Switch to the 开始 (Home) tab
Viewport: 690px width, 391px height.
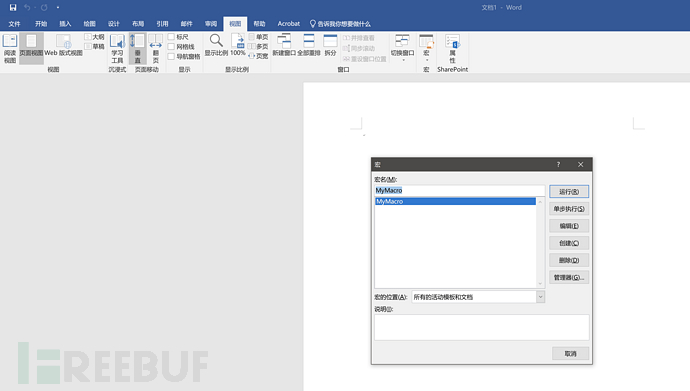[x=41, y=24]
